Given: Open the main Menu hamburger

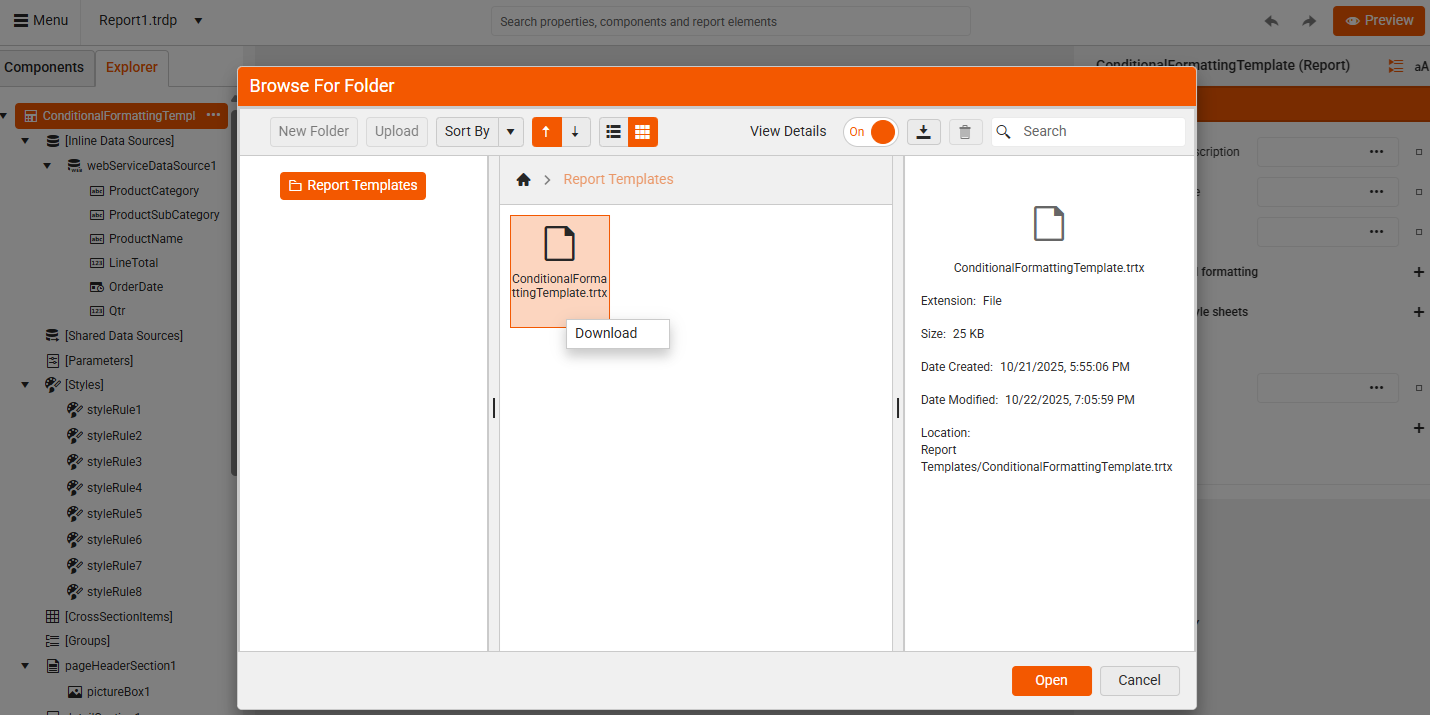Looking at the screenshot, I should (41, 21).
